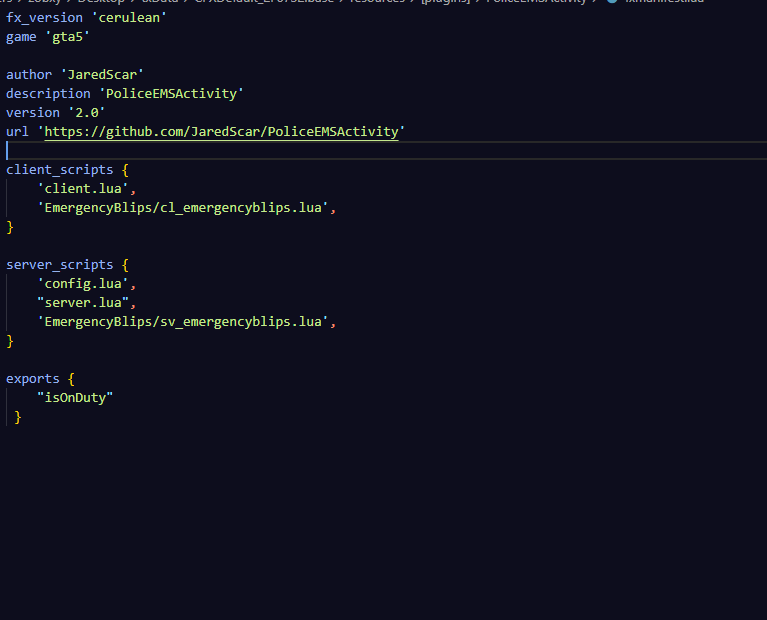Select the "server.lua" entry
Screen dimensions: 767x620
tap(83, 302)
